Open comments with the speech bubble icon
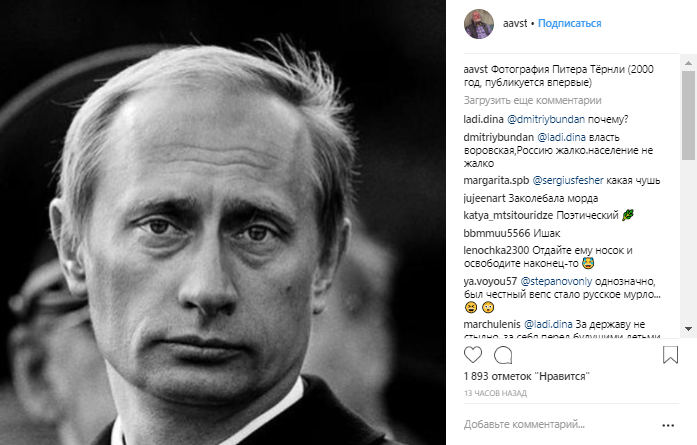Image resolution: width=697 pixels, height=445 pixels. [503, 355]
